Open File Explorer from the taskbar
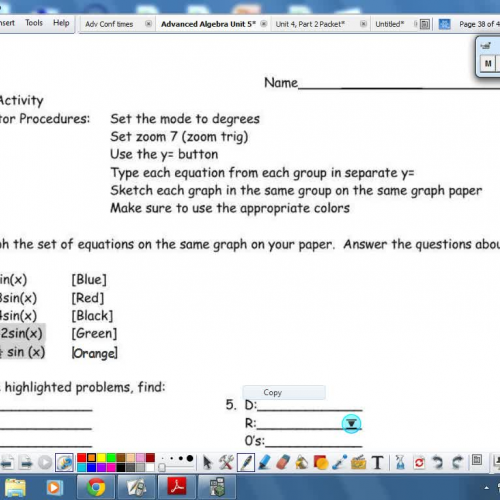 [x=15, y=488]
